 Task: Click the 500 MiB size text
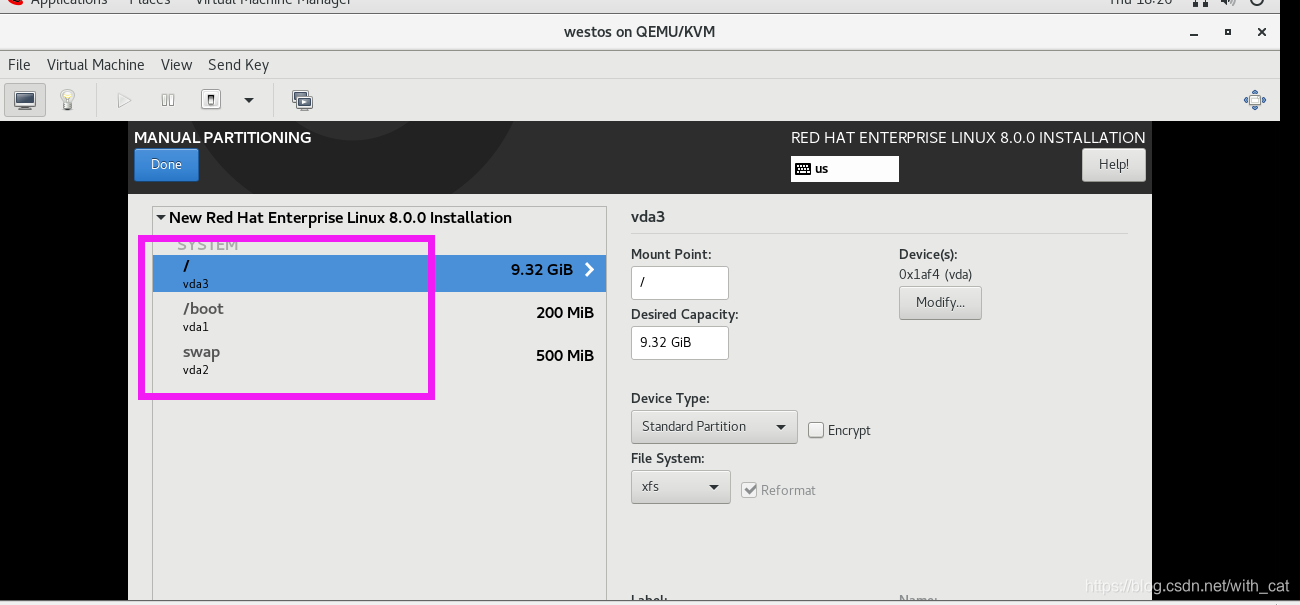(x=565, y=356)
